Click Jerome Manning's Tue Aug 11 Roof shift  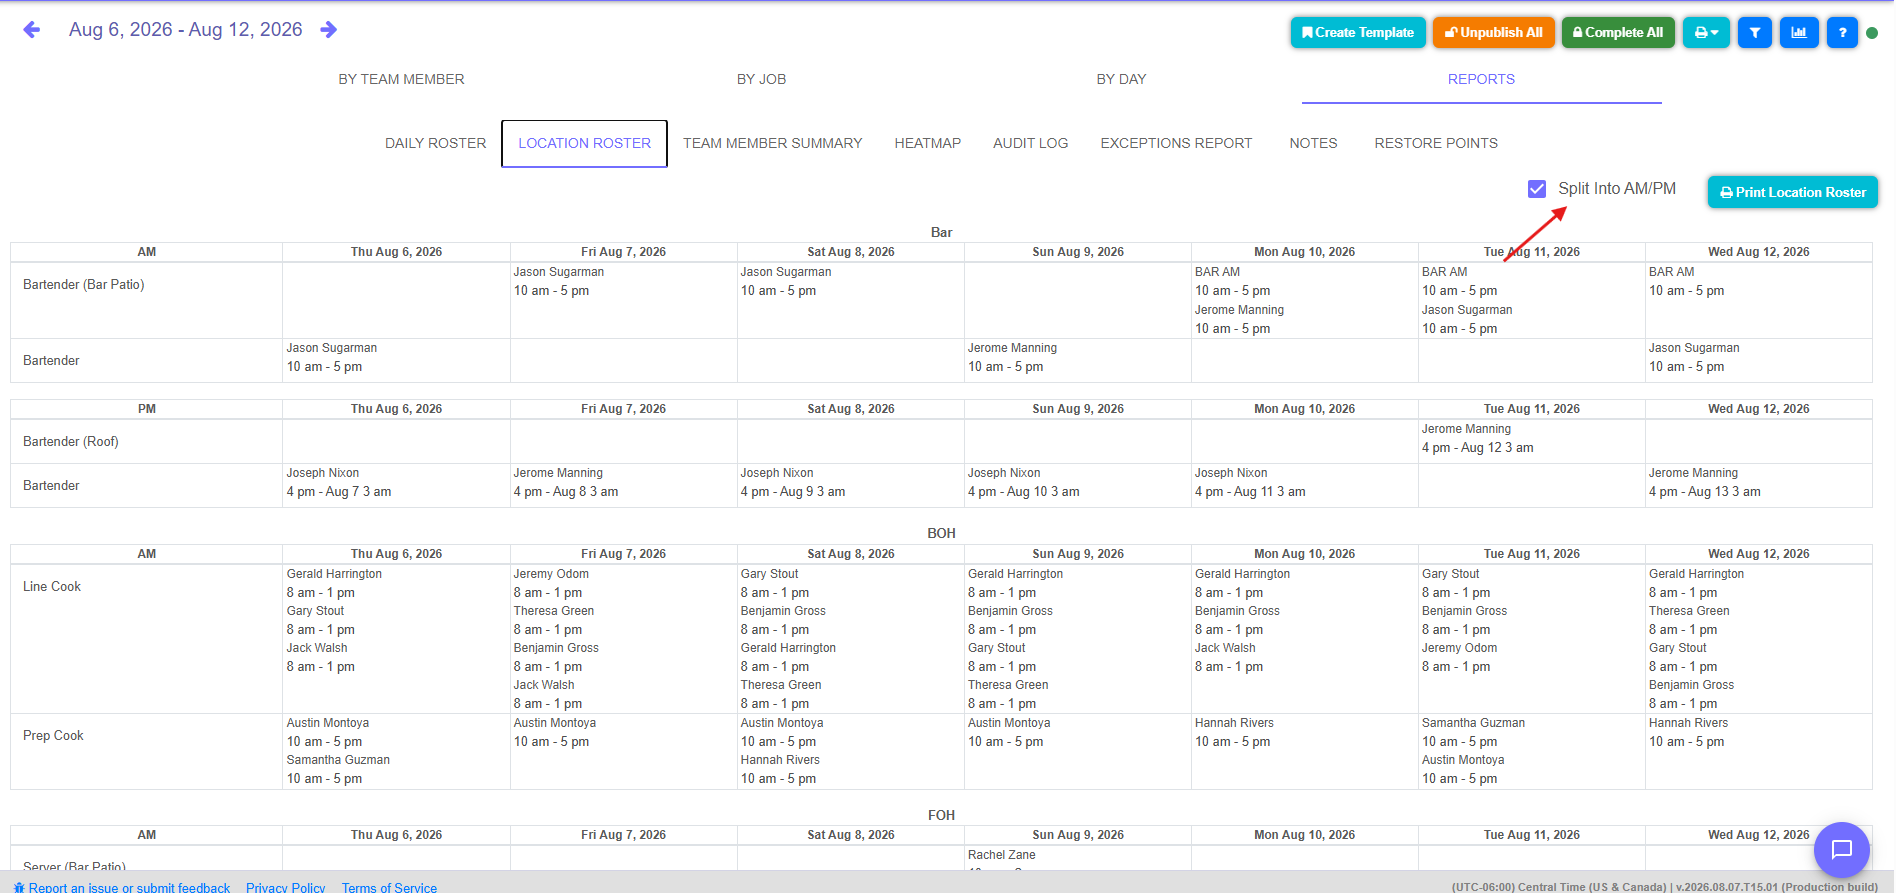(1477, 438)
